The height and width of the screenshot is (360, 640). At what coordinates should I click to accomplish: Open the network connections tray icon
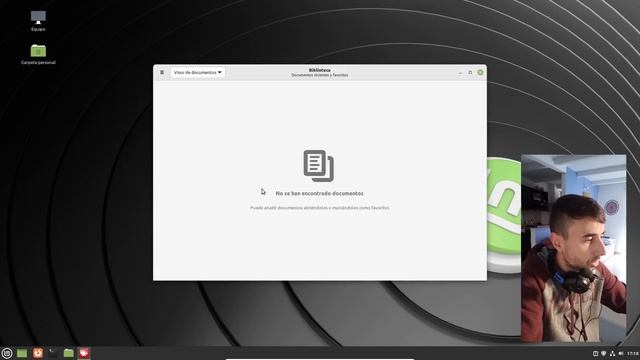612,353
